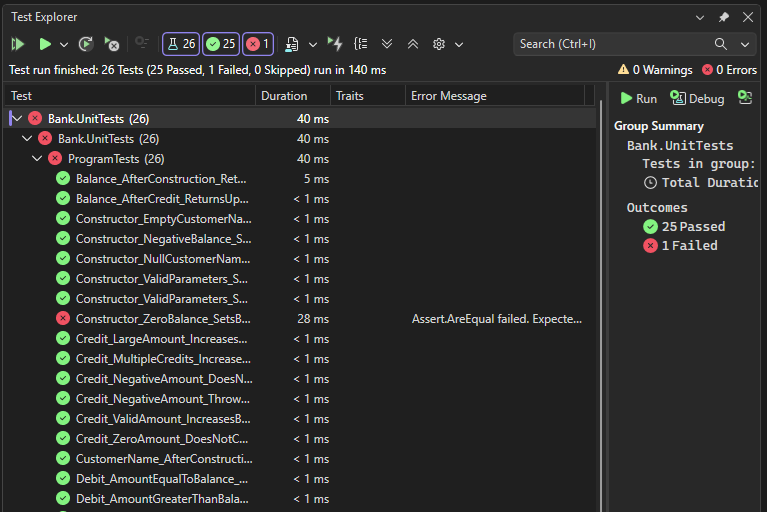This screenshot has width=767, height=512.
Task: Toggle run tests after build
Action: [335, 44]
